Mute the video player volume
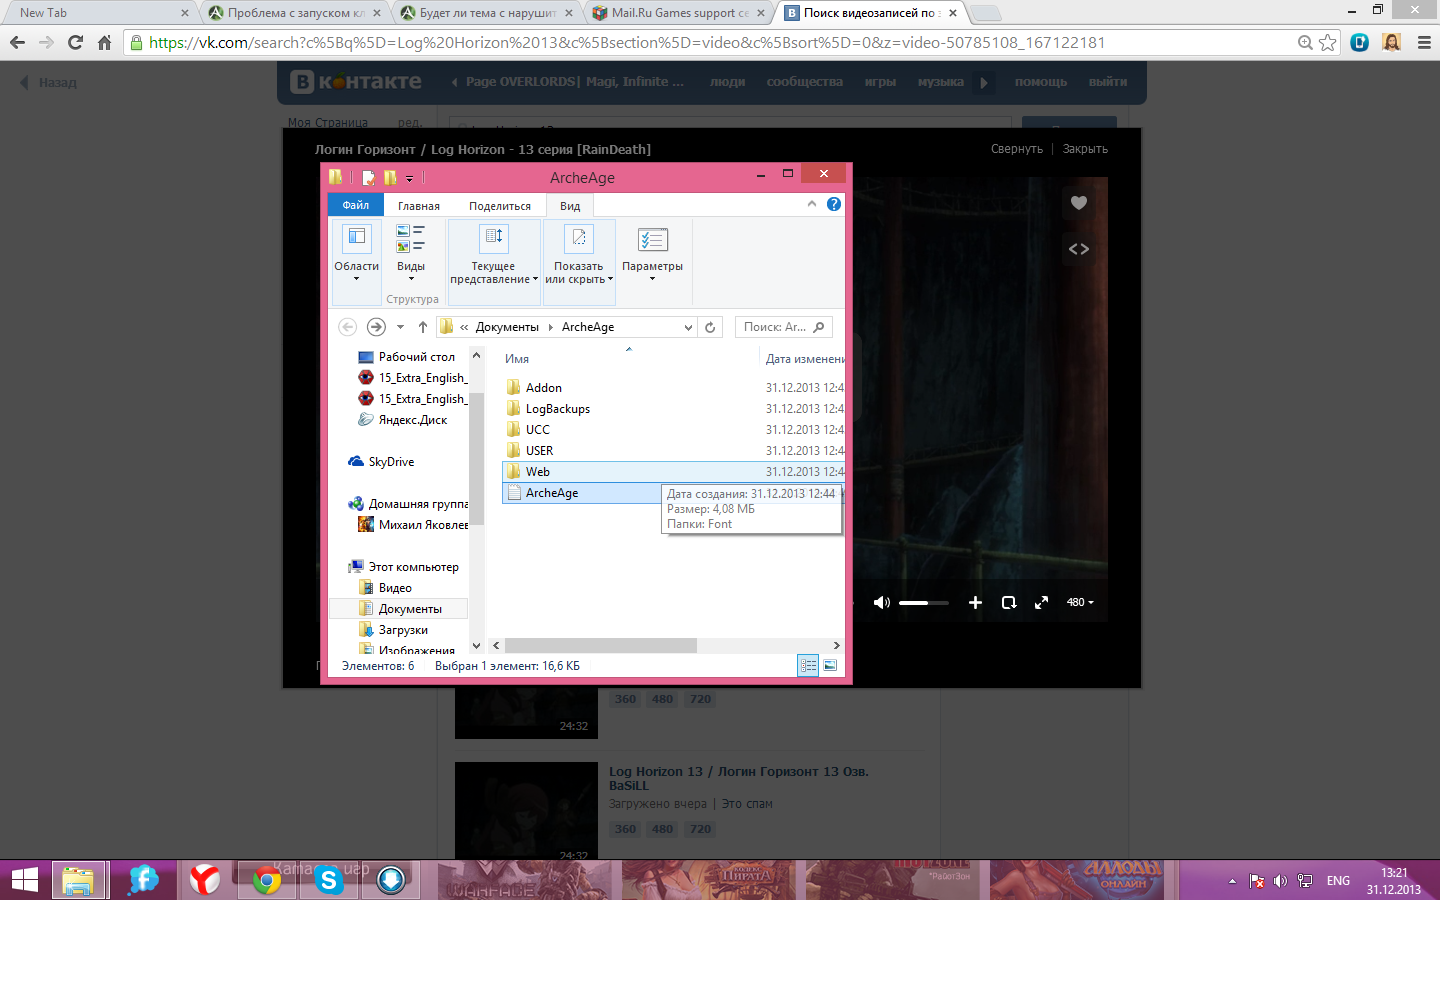This screenshot has height=1004, width=1440. tap(881, 603)
